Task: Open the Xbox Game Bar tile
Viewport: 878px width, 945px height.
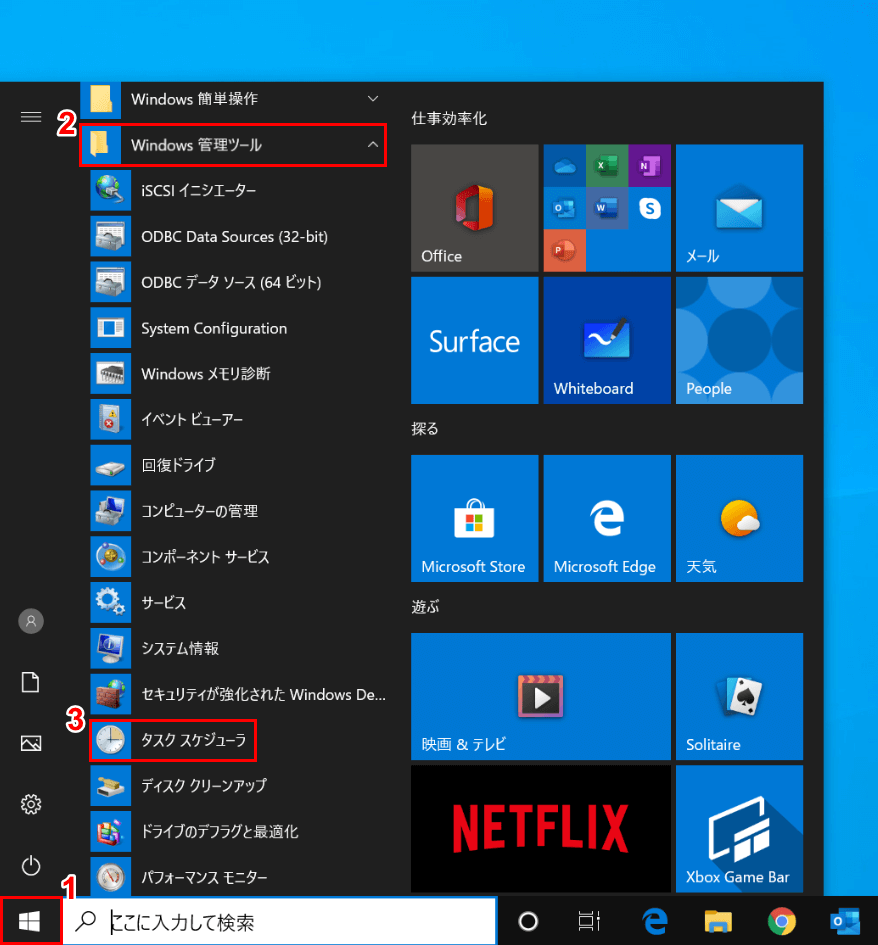Action: [x=739, y=829]
